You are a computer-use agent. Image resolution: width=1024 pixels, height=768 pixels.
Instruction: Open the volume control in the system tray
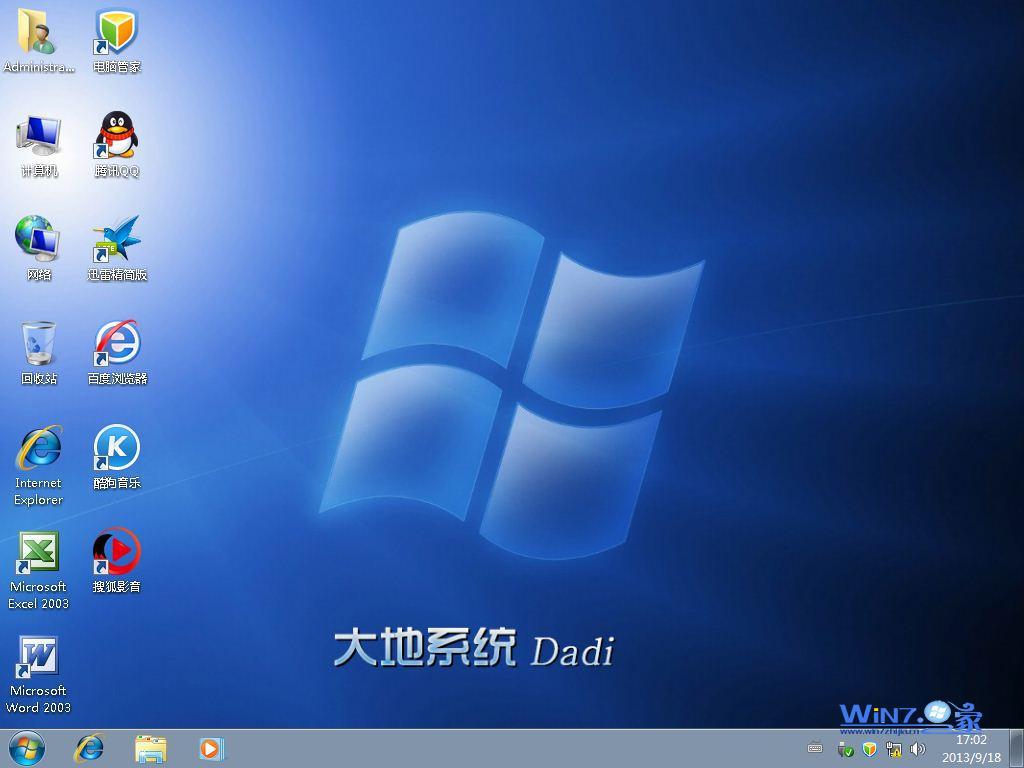[916, 750]
